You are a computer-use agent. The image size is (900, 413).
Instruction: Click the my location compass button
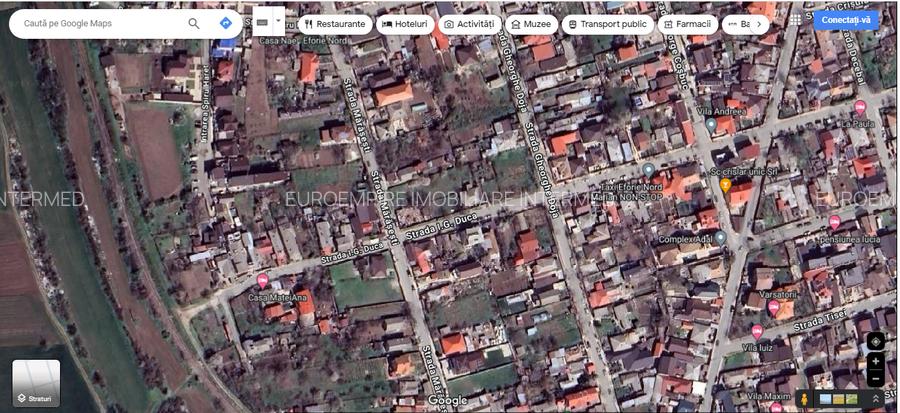pos(875,341)
